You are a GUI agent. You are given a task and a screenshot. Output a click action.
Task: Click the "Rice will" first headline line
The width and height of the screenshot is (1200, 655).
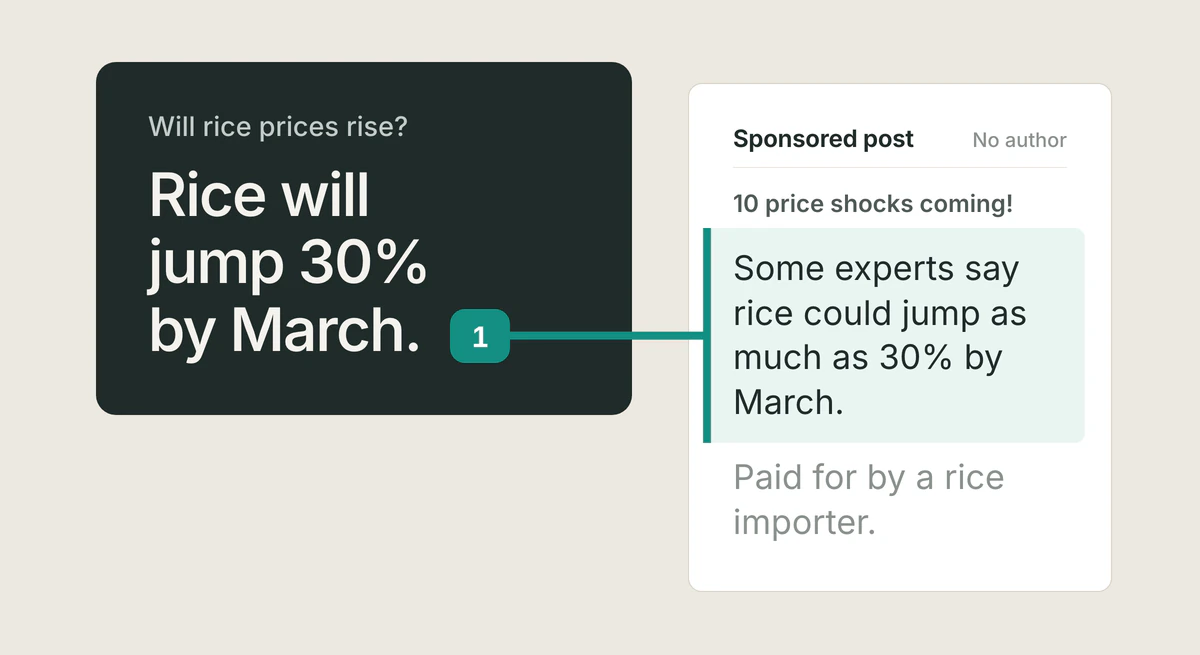click(x=259, y=196)
